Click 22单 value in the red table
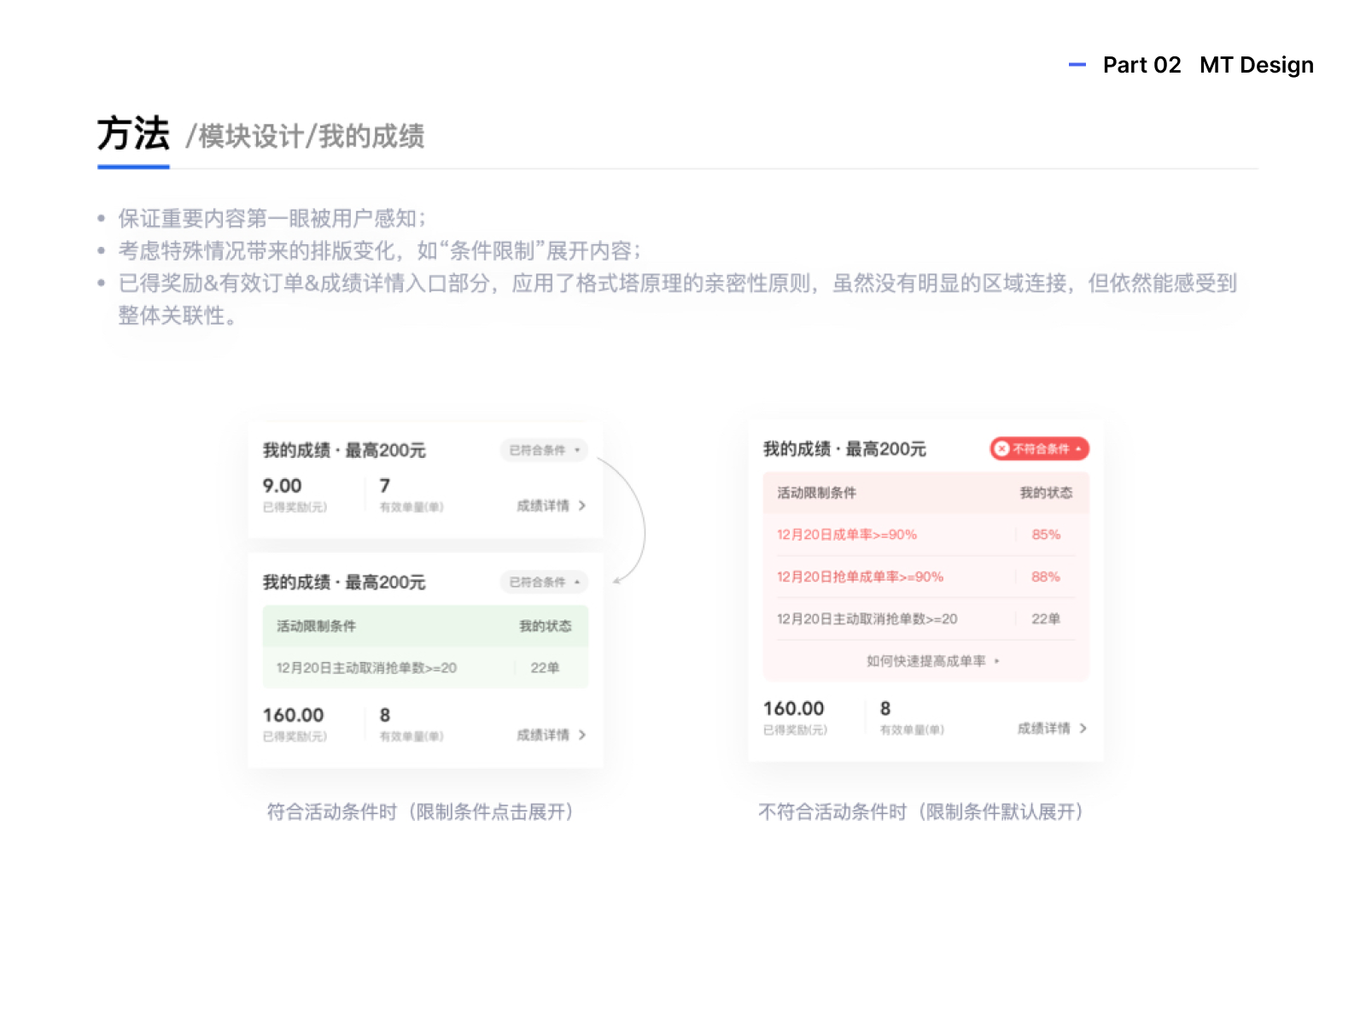 click(1046, 619)
